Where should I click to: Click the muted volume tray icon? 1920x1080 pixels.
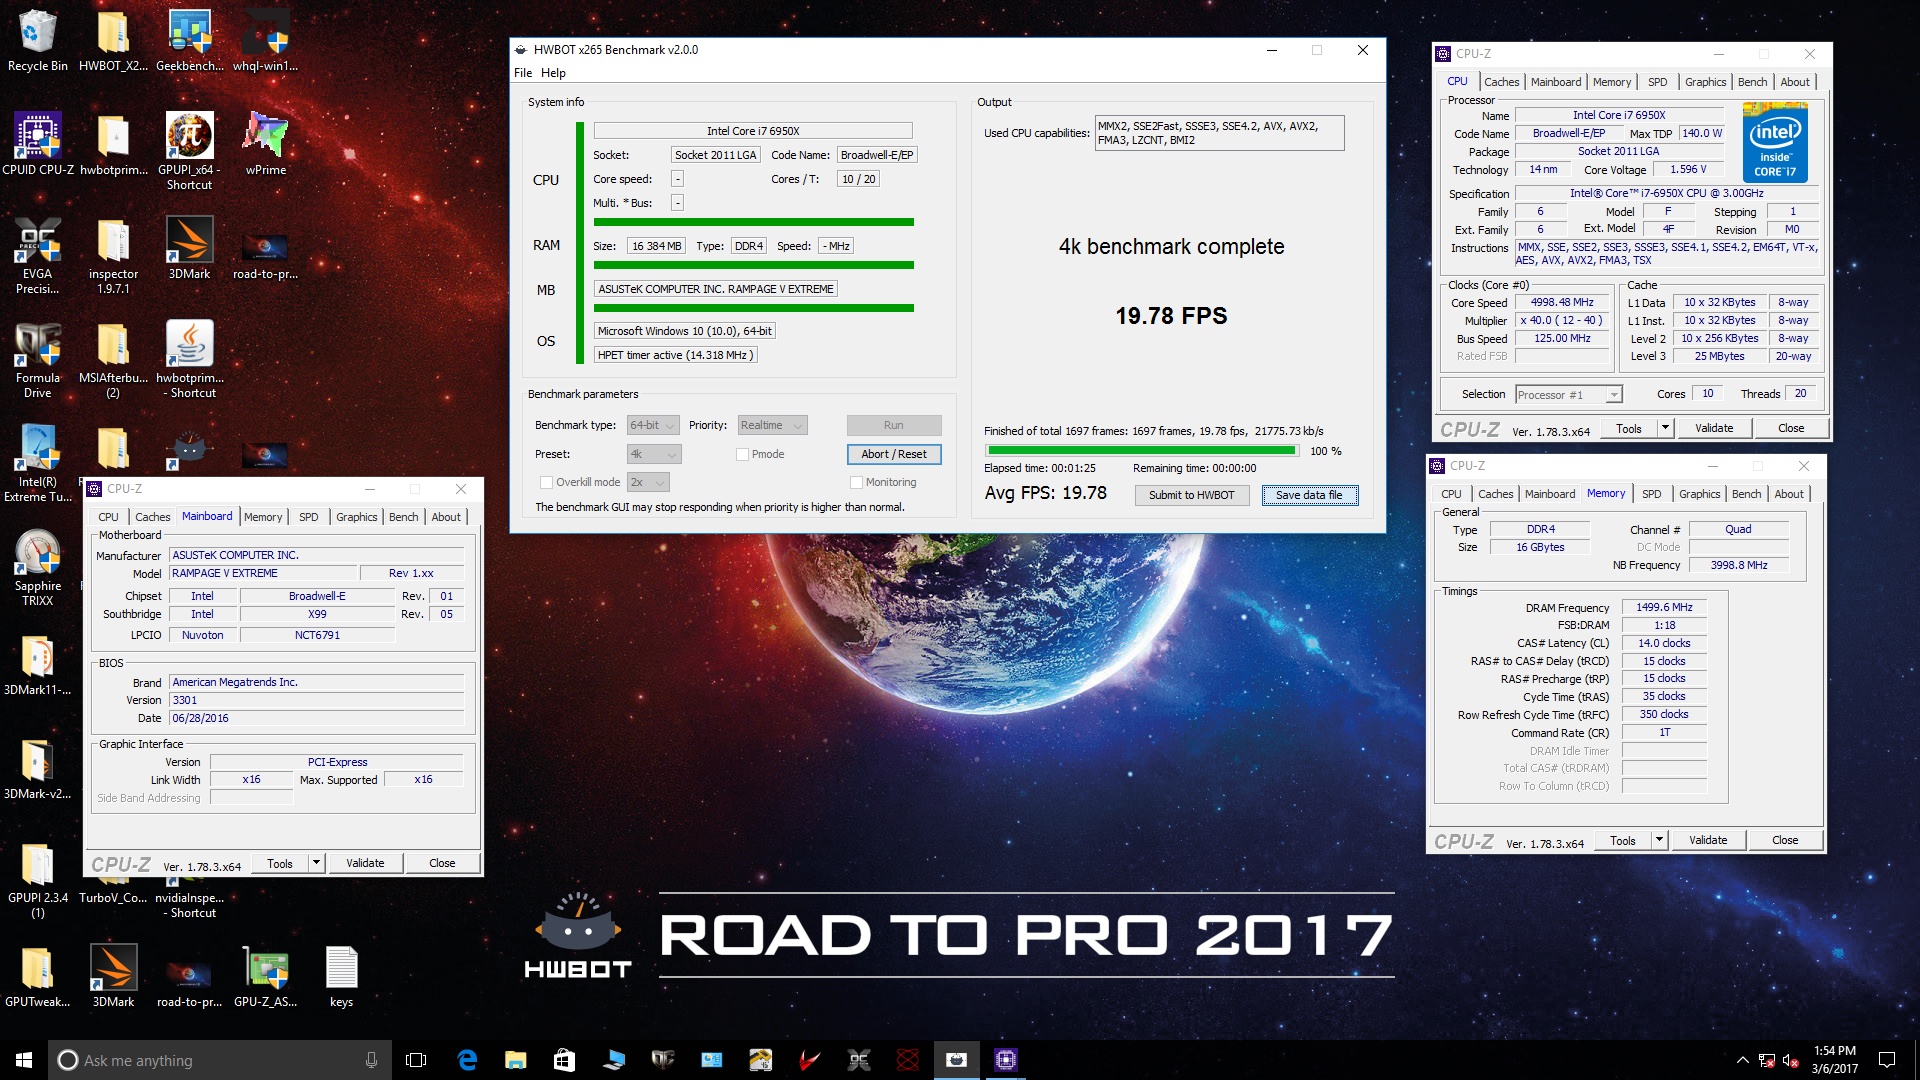click(1791, 1060)
